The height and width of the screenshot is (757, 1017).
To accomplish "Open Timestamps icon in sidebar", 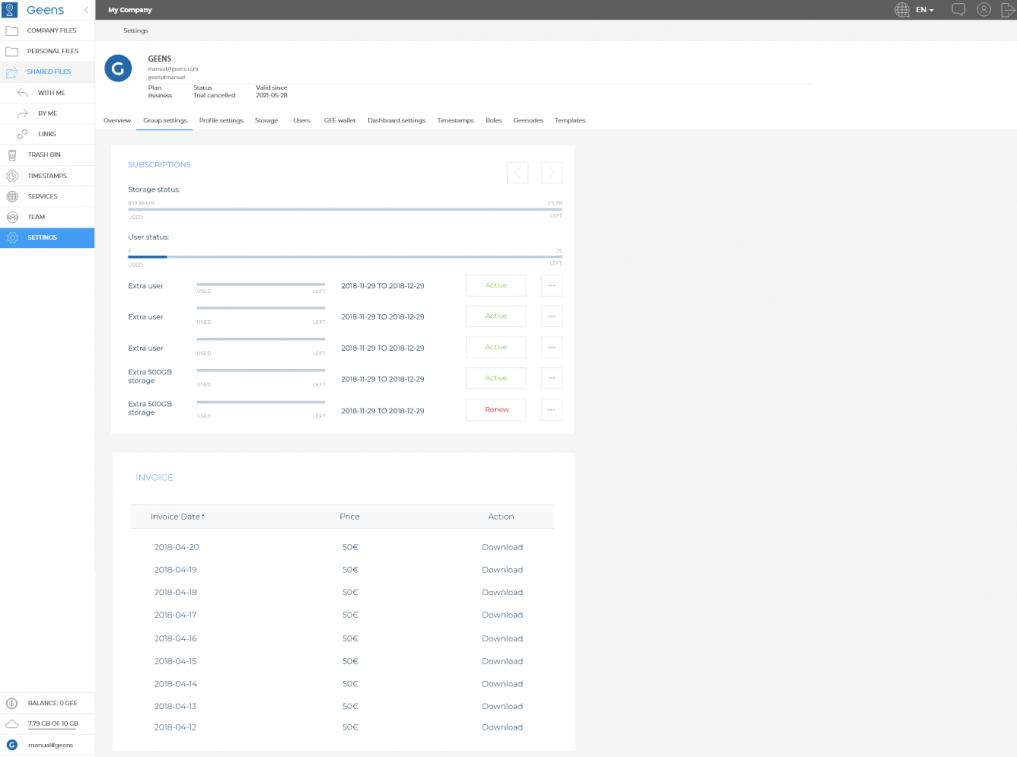I will (x=12, y=176).
